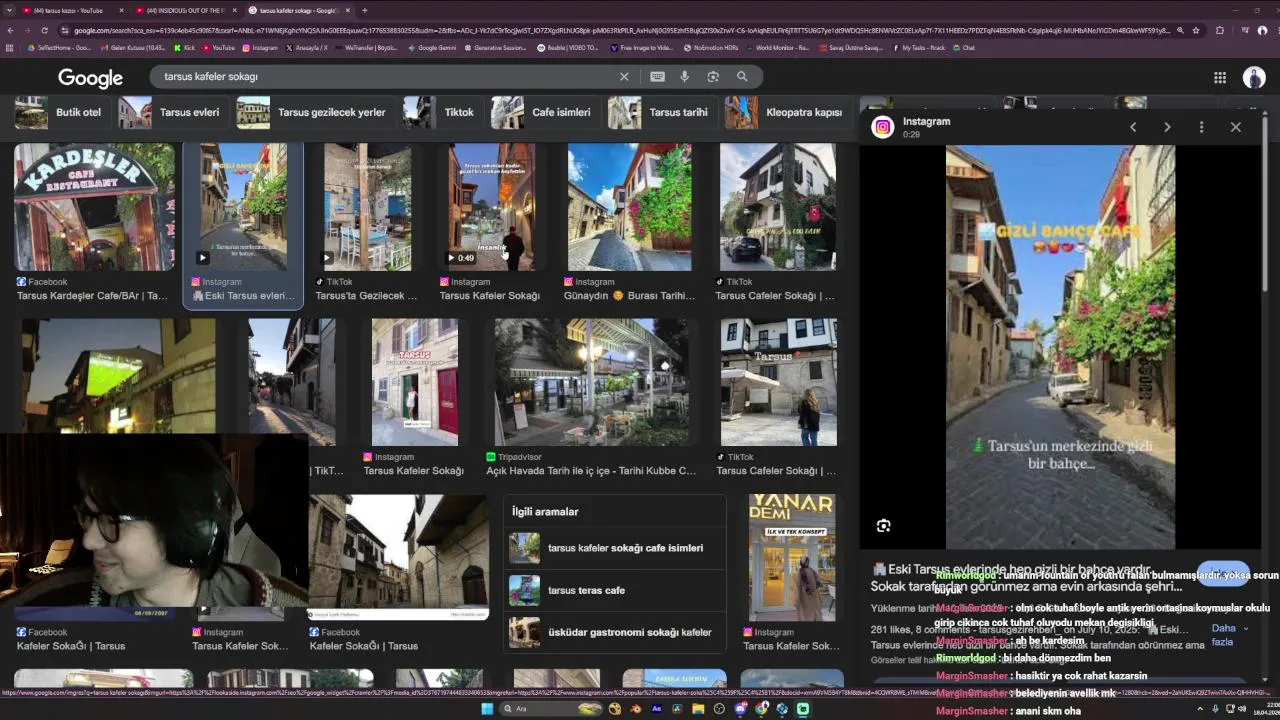Open Tarsus'ta Gezilecek TikTok result link
This screenshot has height=720, width=1280.
(366, 296)
